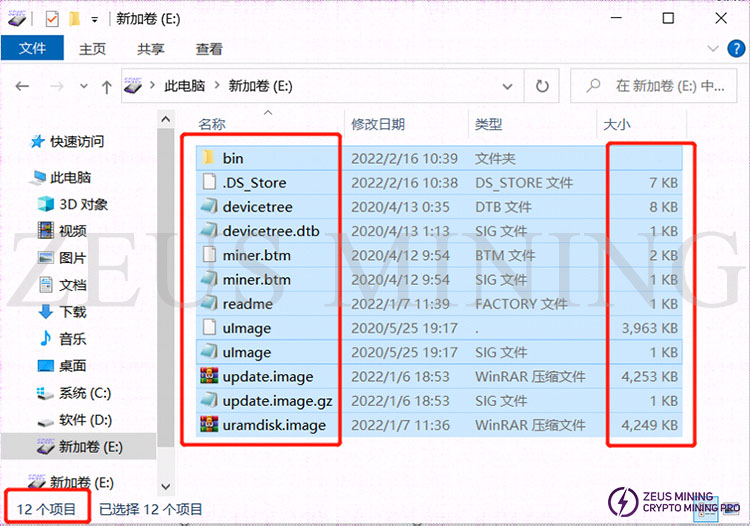
Task: Select the 3,963 KB uImage file icon
Action: pyautogui.click(x=209, y=328)
